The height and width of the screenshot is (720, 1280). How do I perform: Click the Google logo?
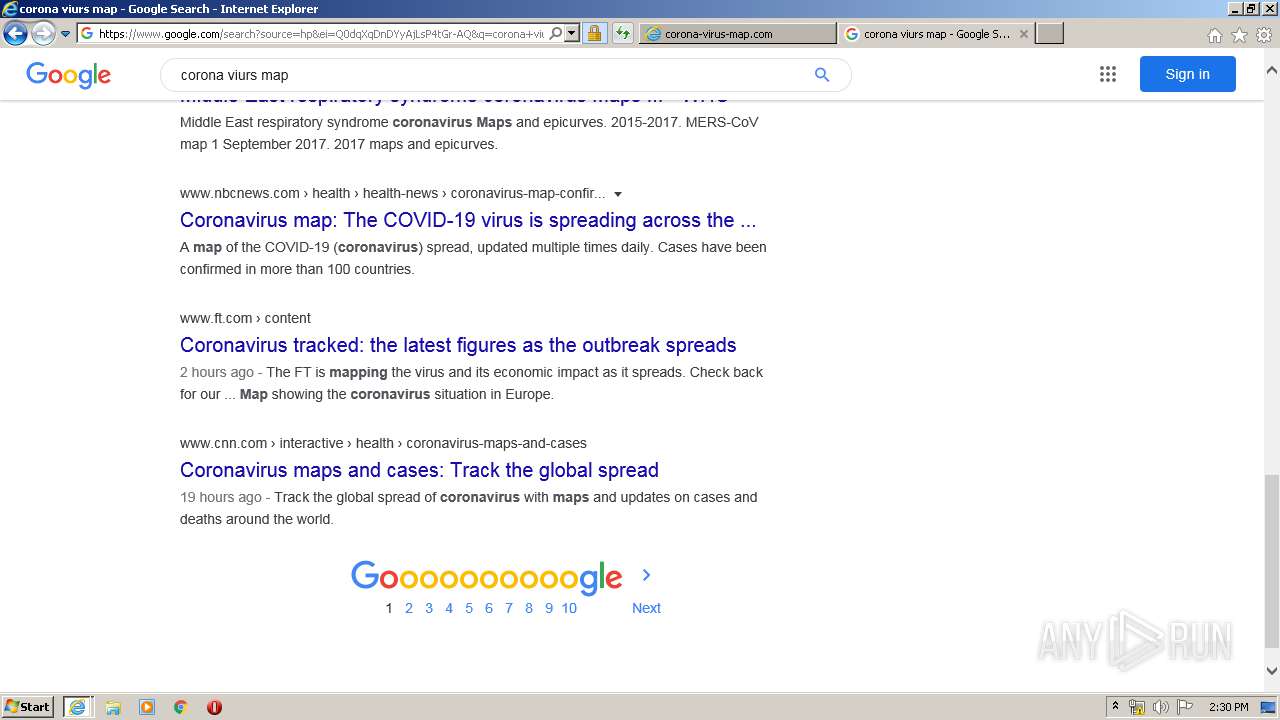(68, 75)
